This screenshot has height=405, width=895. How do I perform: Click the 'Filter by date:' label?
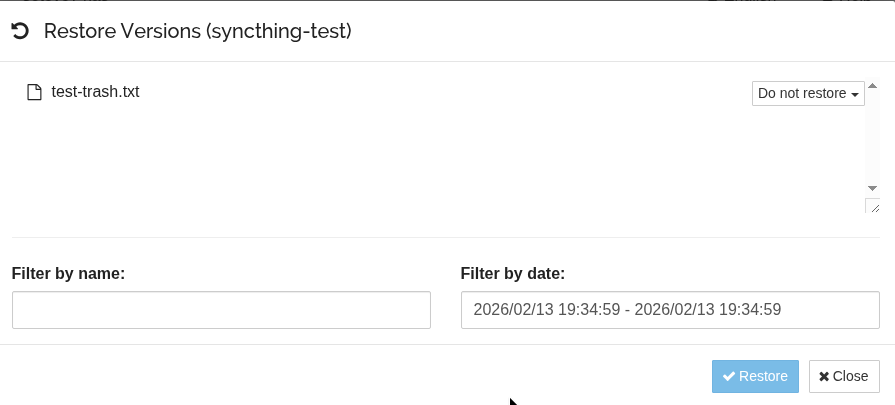pos(513,273)
